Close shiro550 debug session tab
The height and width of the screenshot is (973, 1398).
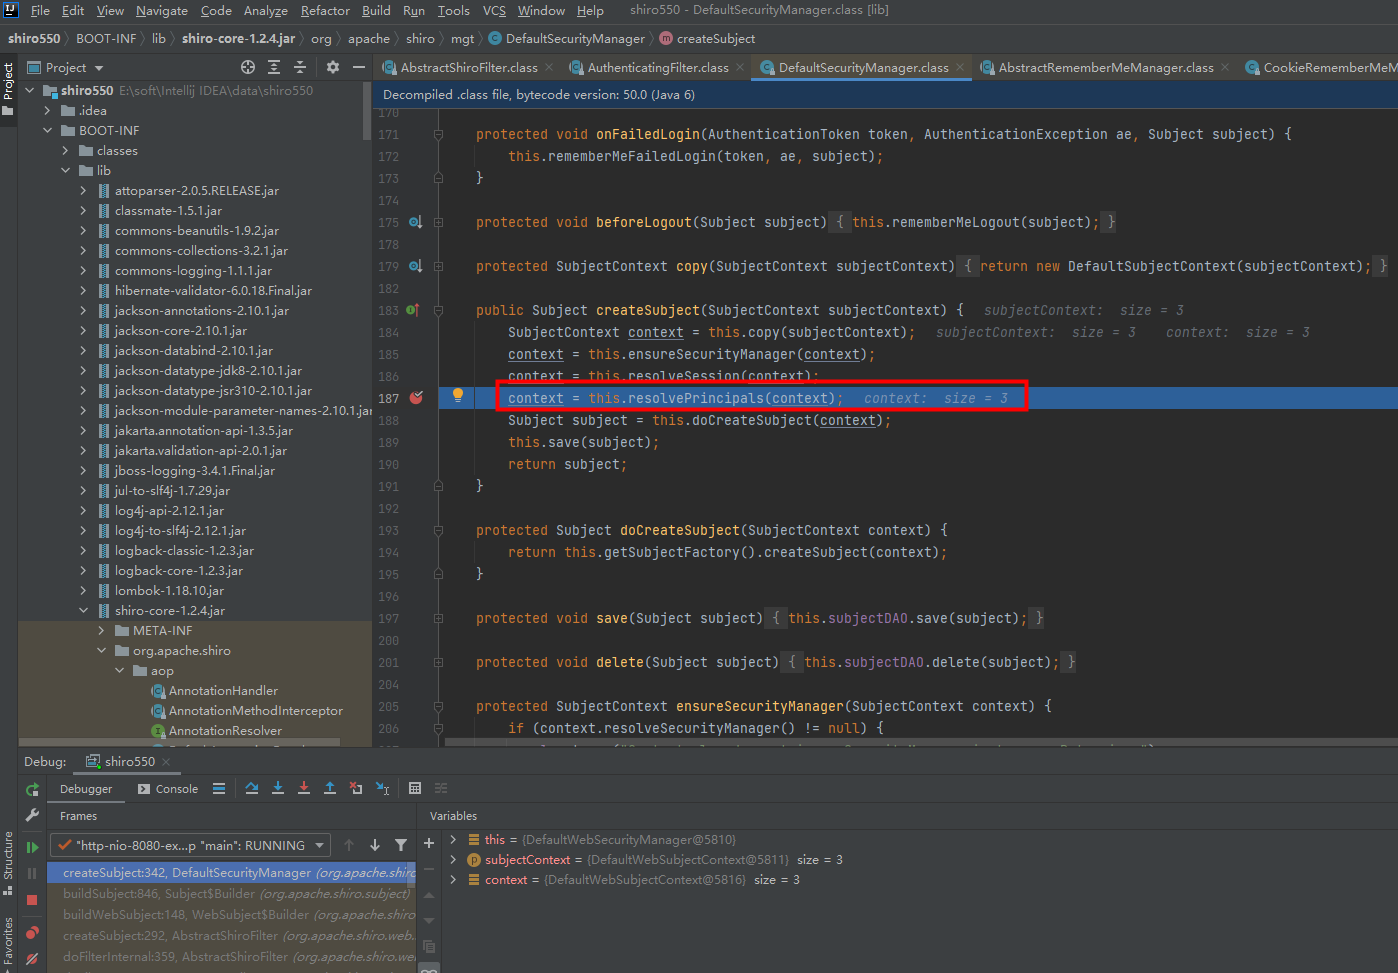pyautogui.click(x=166, y=762)
